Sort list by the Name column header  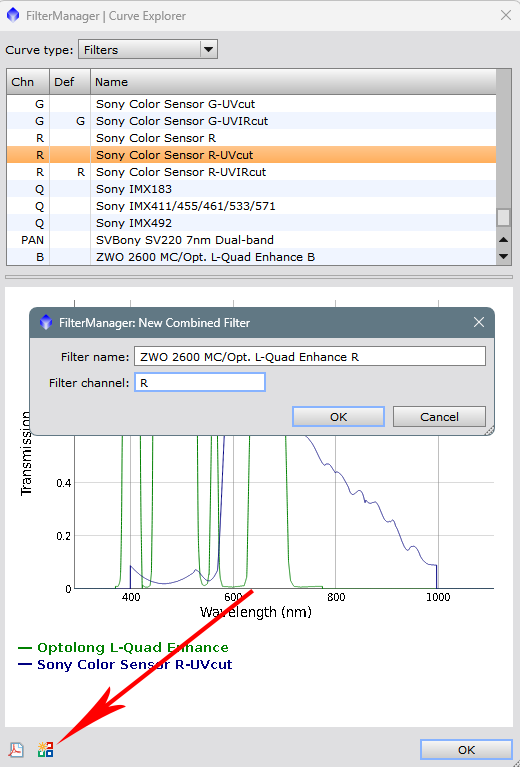coord(294,82)
